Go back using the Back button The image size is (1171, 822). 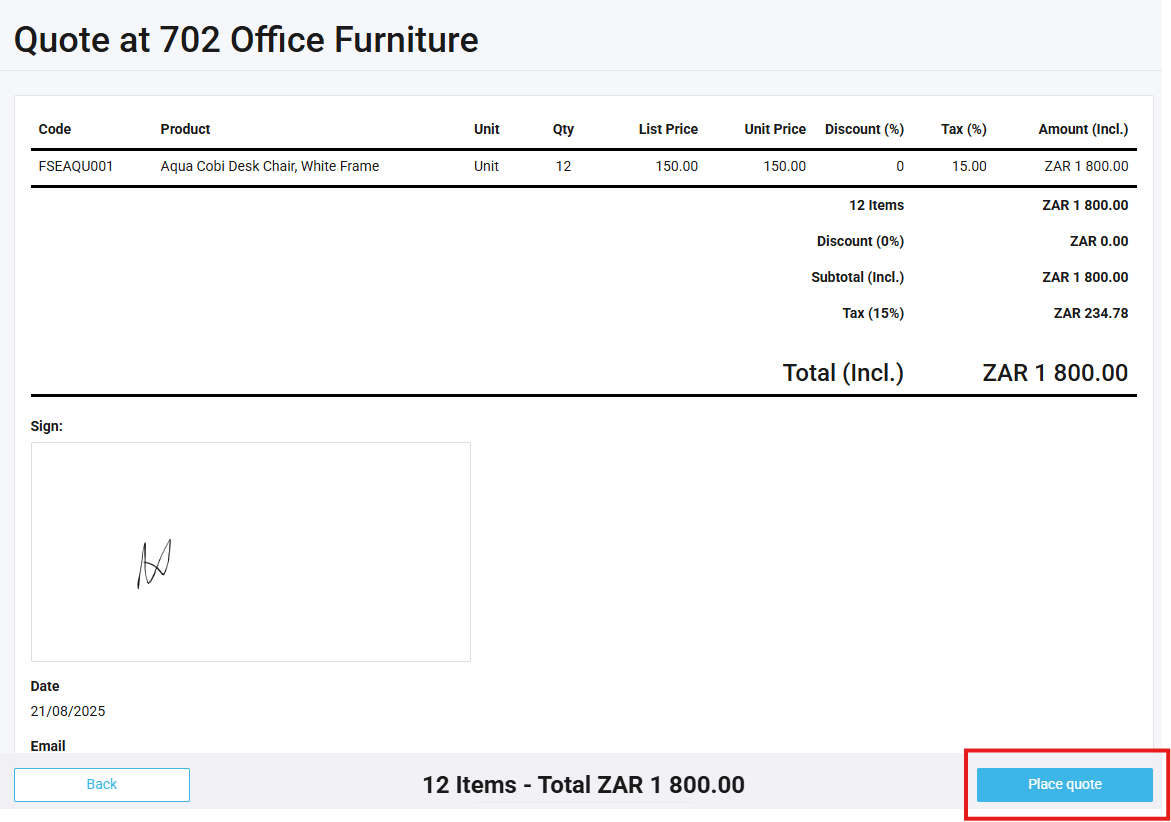pyautogui.click(x=102, y=785)
